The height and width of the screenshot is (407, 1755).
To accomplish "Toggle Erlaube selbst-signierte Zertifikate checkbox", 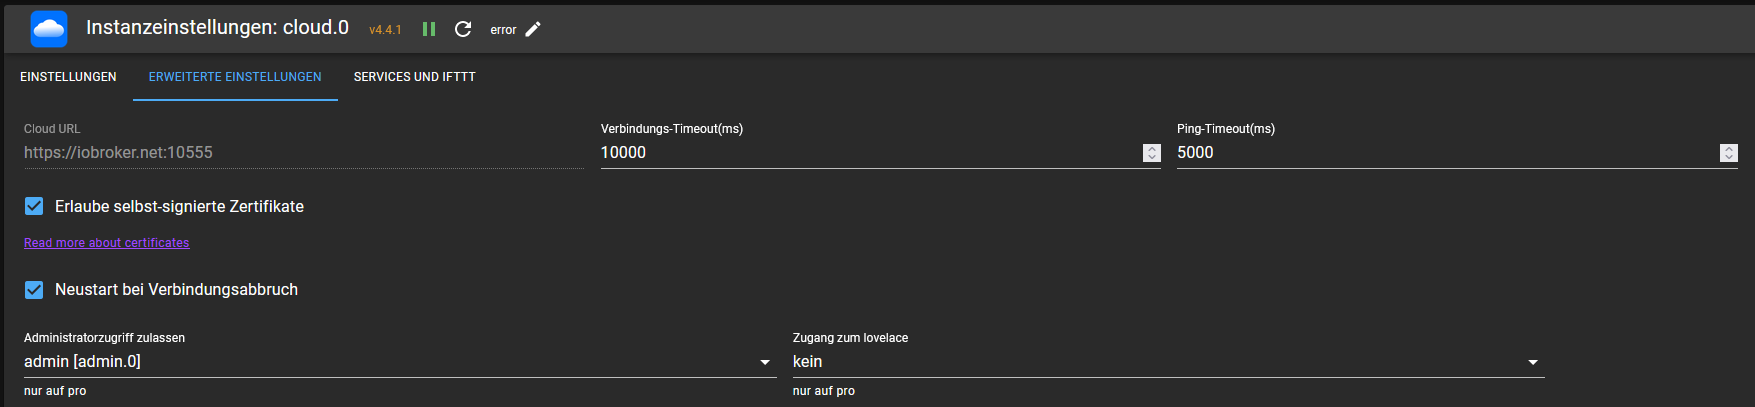I will pyautogui.click(x=34, y=206).
